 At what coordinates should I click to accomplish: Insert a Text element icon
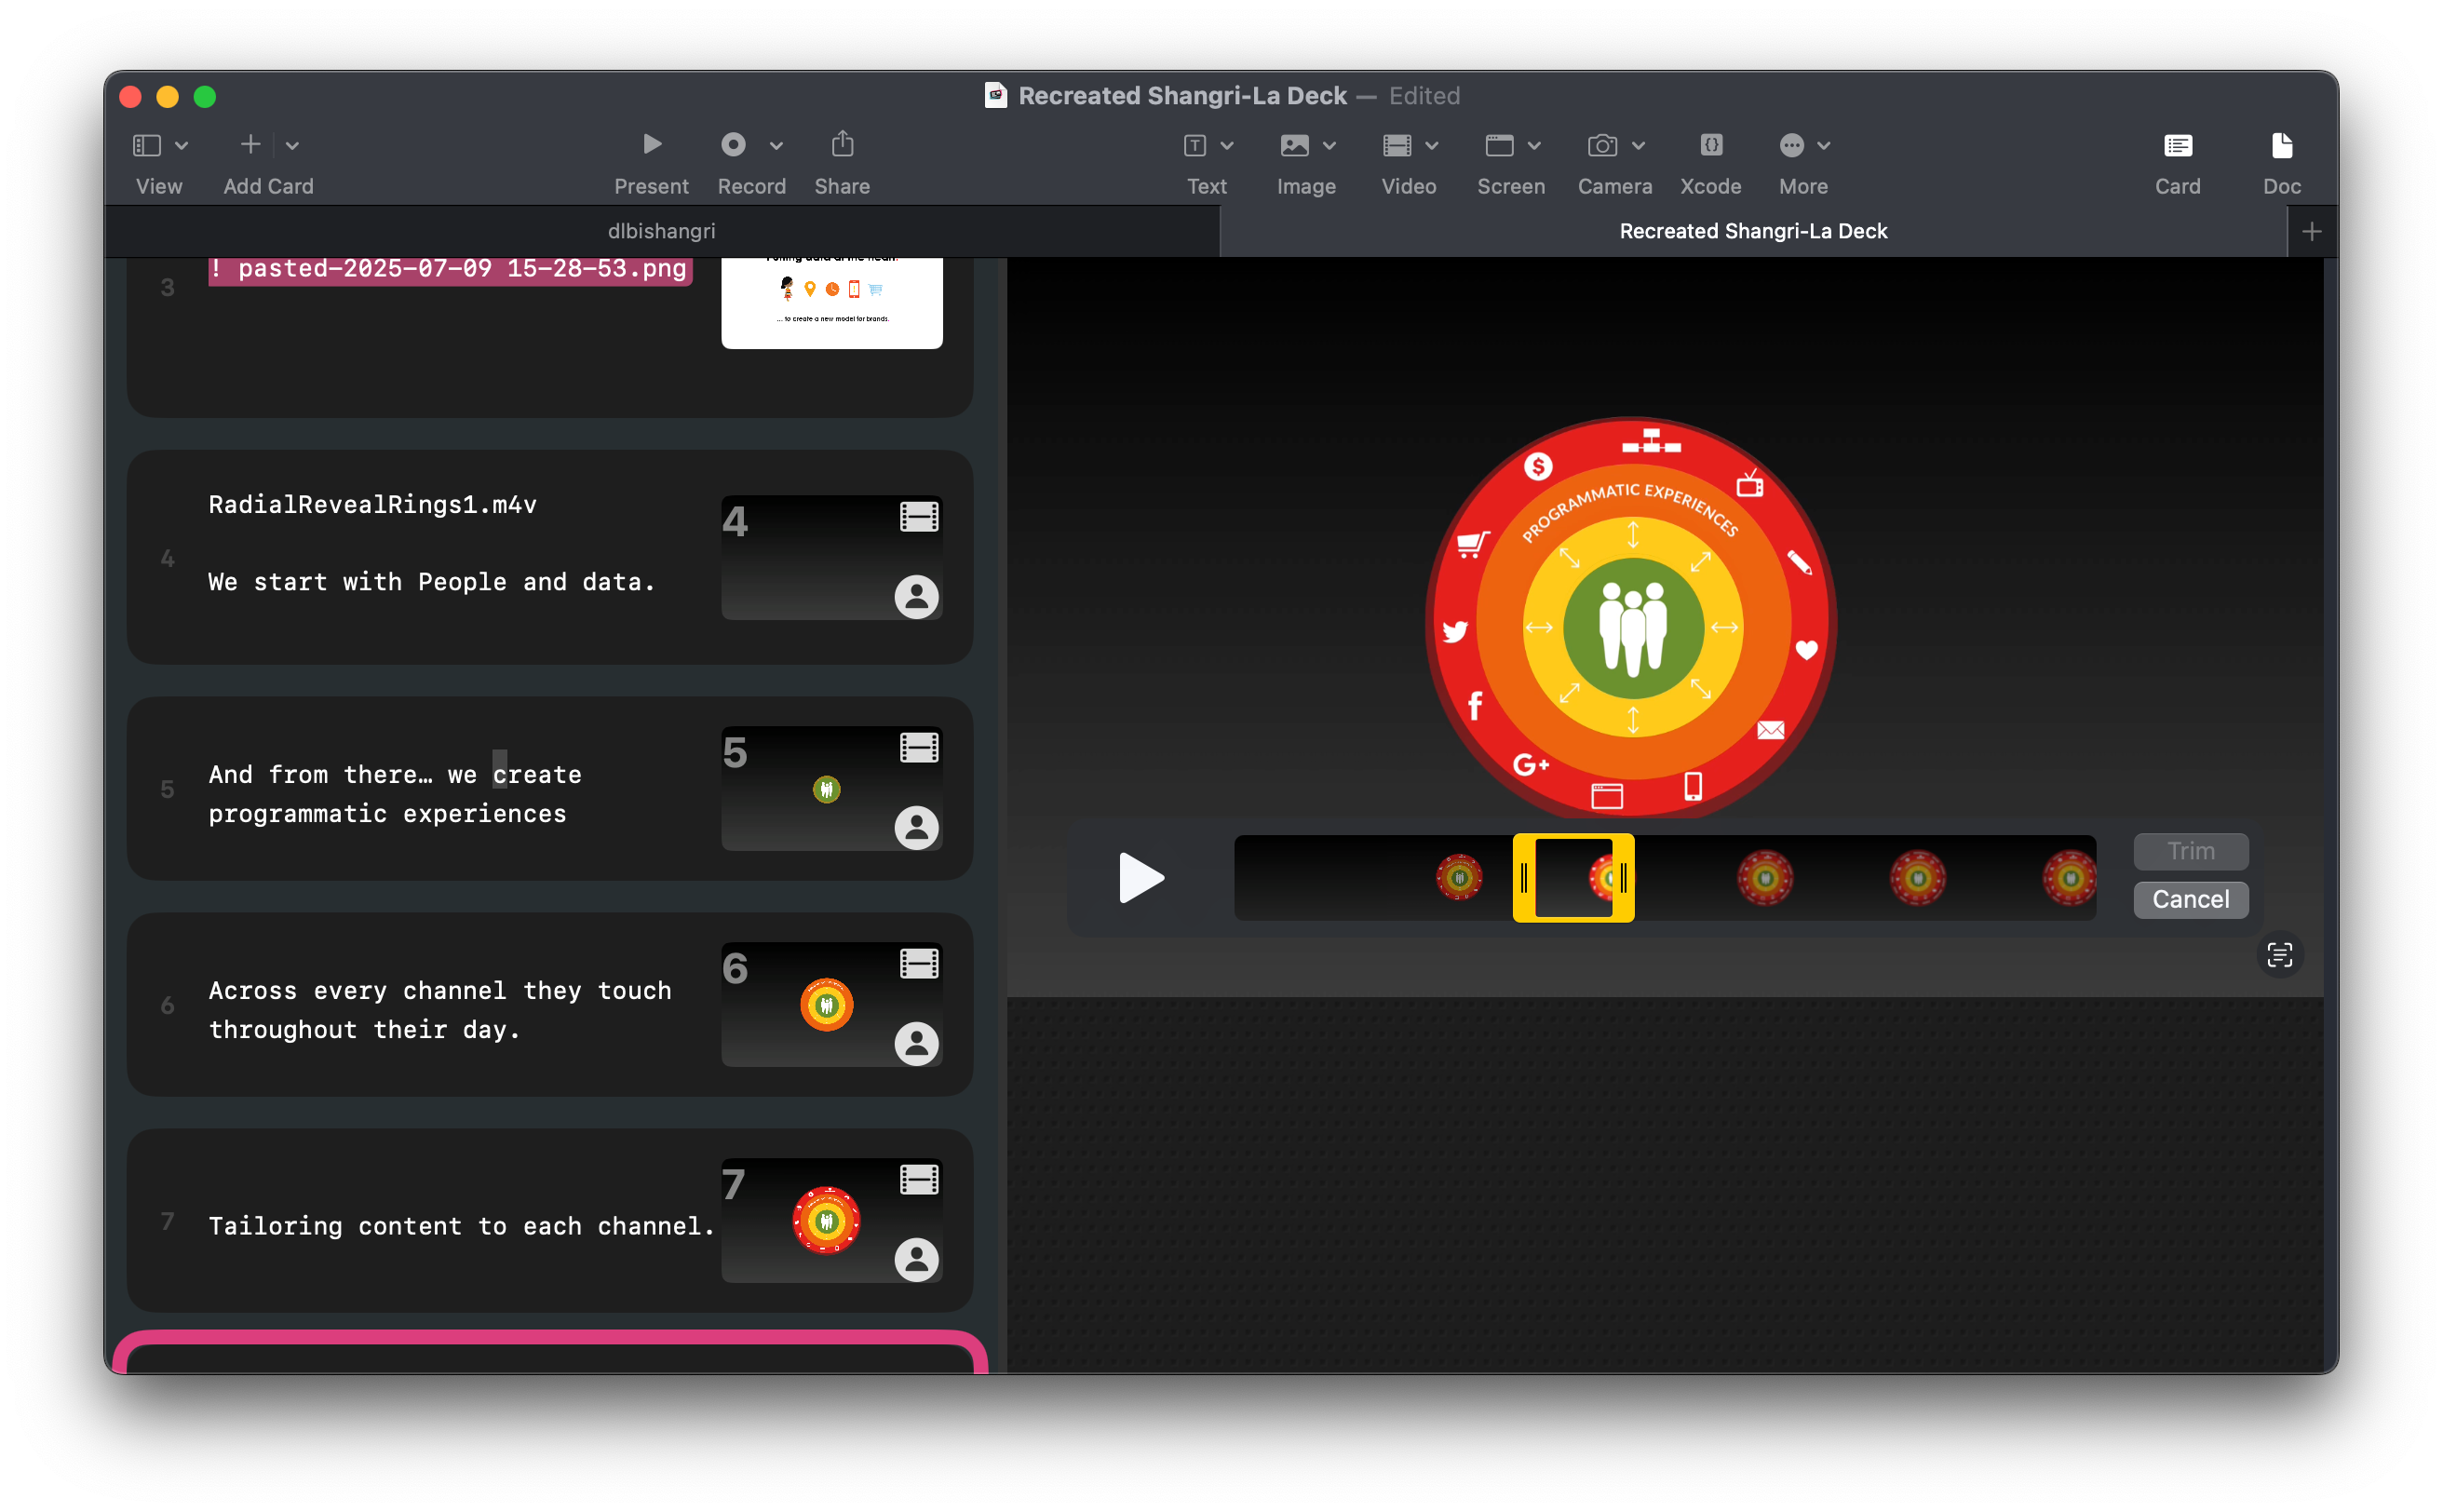1195,146
